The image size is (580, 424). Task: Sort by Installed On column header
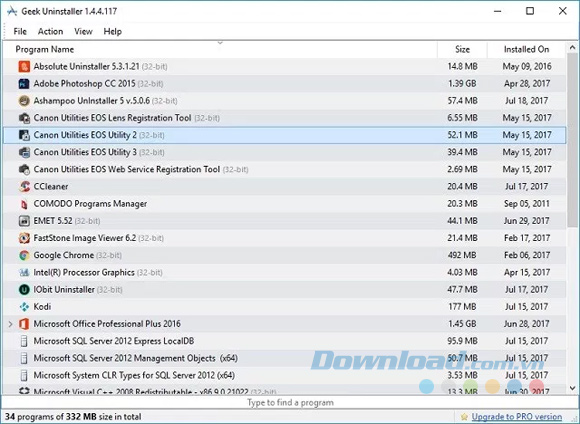point(526,49)
